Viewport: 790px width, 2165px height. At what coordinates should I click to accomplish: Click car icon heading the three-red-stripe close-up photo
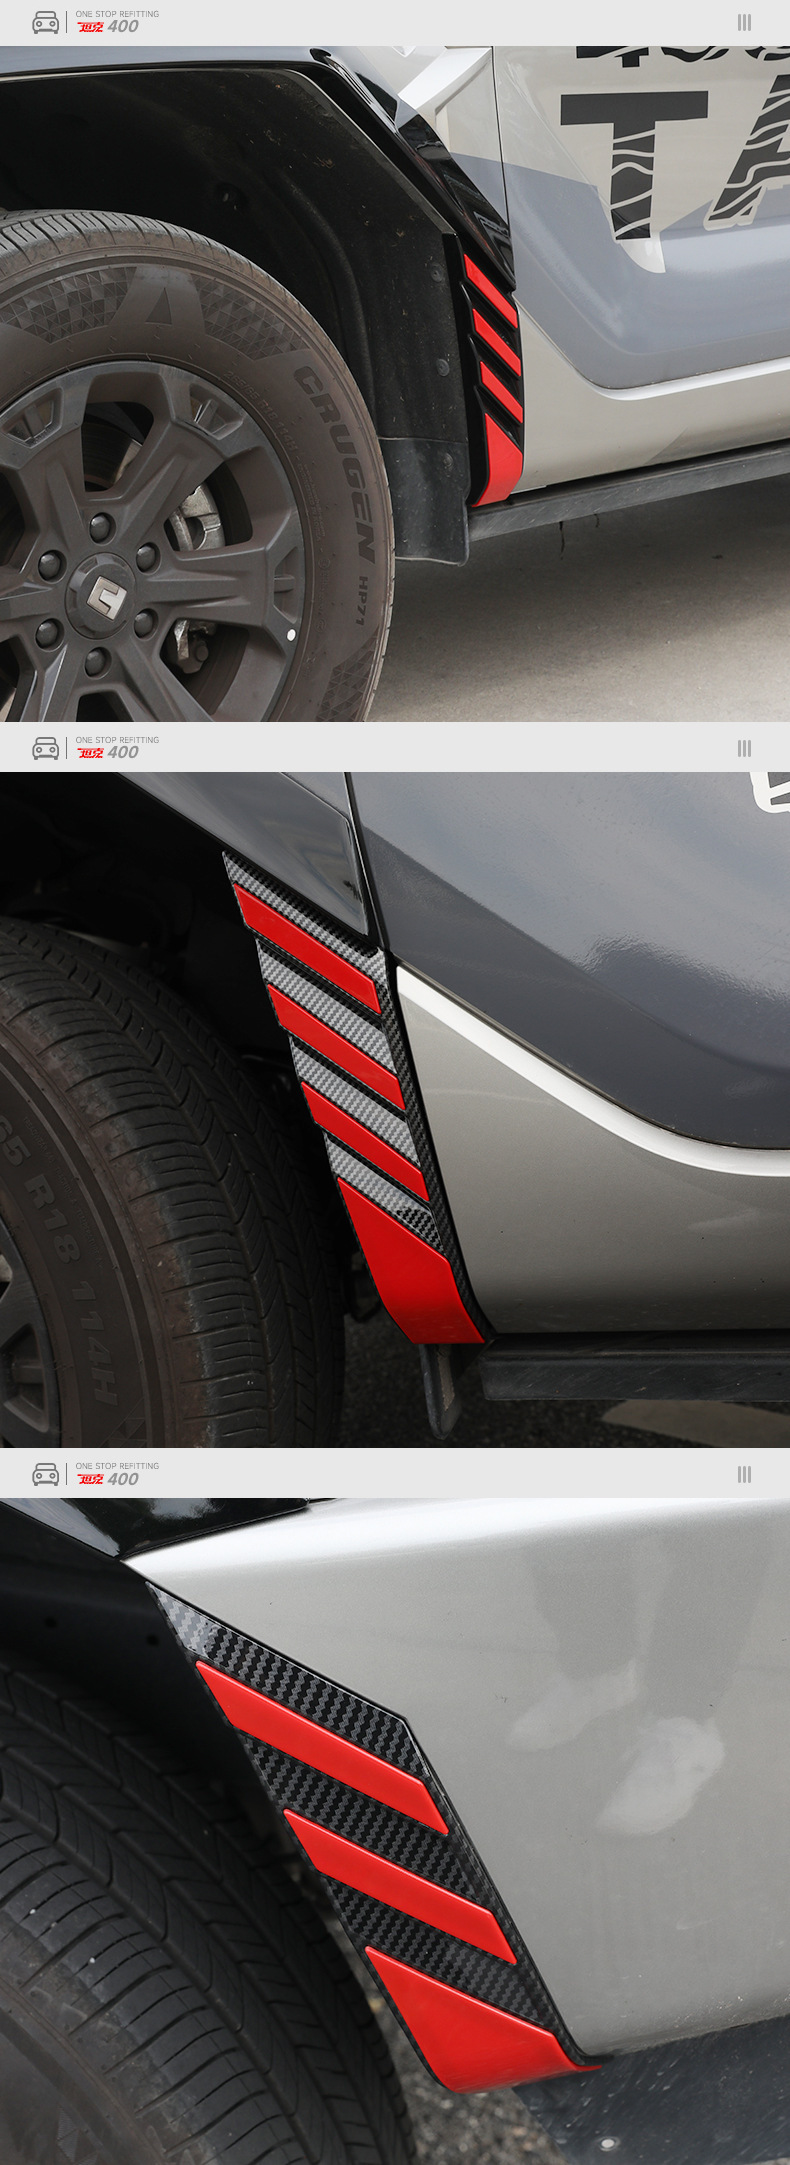pyautogui.click(x=46, y=1474)
